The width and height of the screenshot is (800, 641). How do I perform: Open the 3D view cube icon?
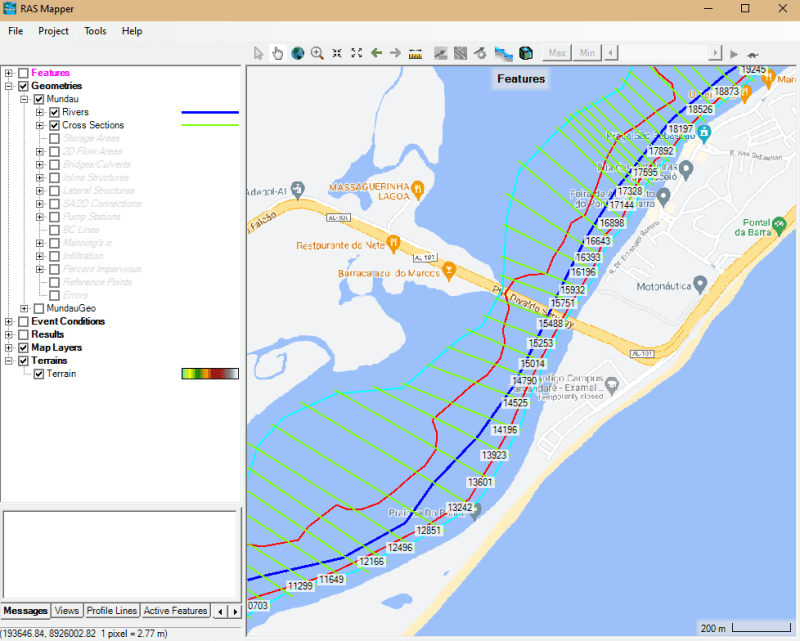pos(526,53)
